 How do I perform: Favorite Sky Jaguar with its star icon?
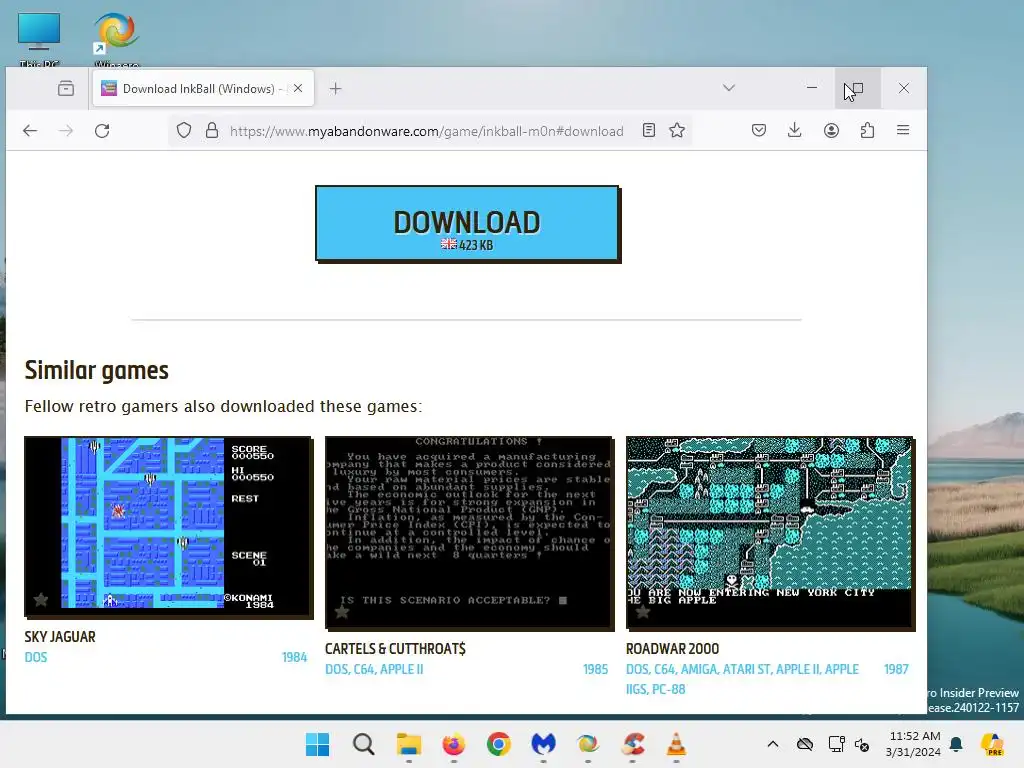[x=41, y=599]
